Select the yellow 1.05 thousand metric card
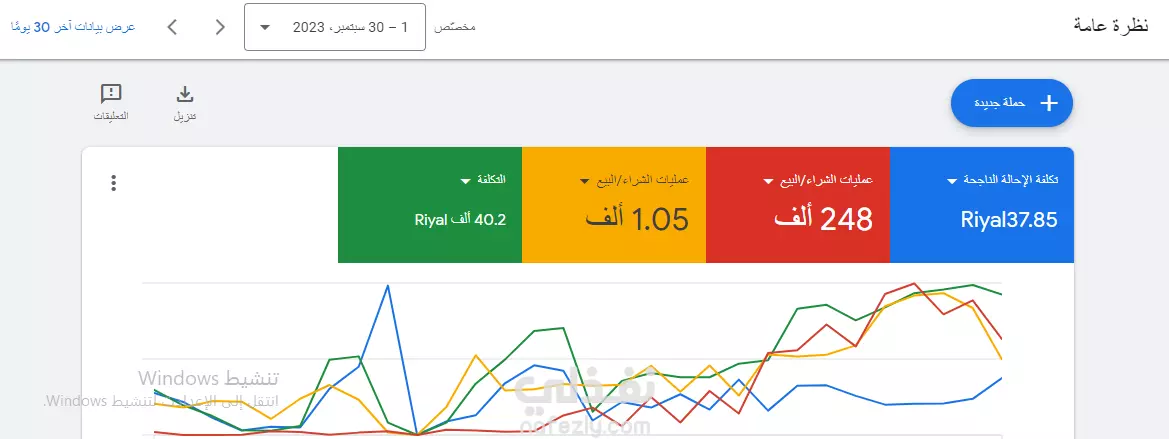The image size is (1169, 439). (x=614, y=205)
